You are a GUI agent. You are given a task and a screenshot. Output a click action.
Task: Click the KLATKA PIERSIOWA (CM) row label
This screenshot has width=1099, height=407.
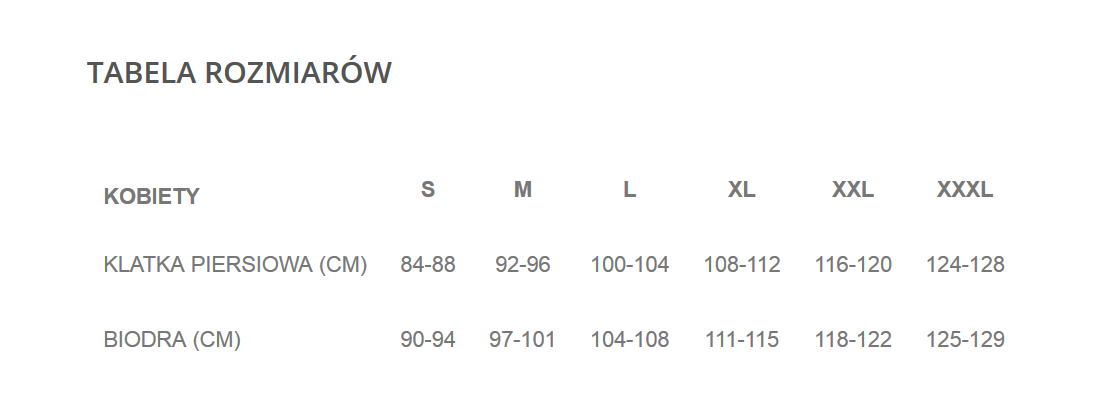(x=236, y=265)
